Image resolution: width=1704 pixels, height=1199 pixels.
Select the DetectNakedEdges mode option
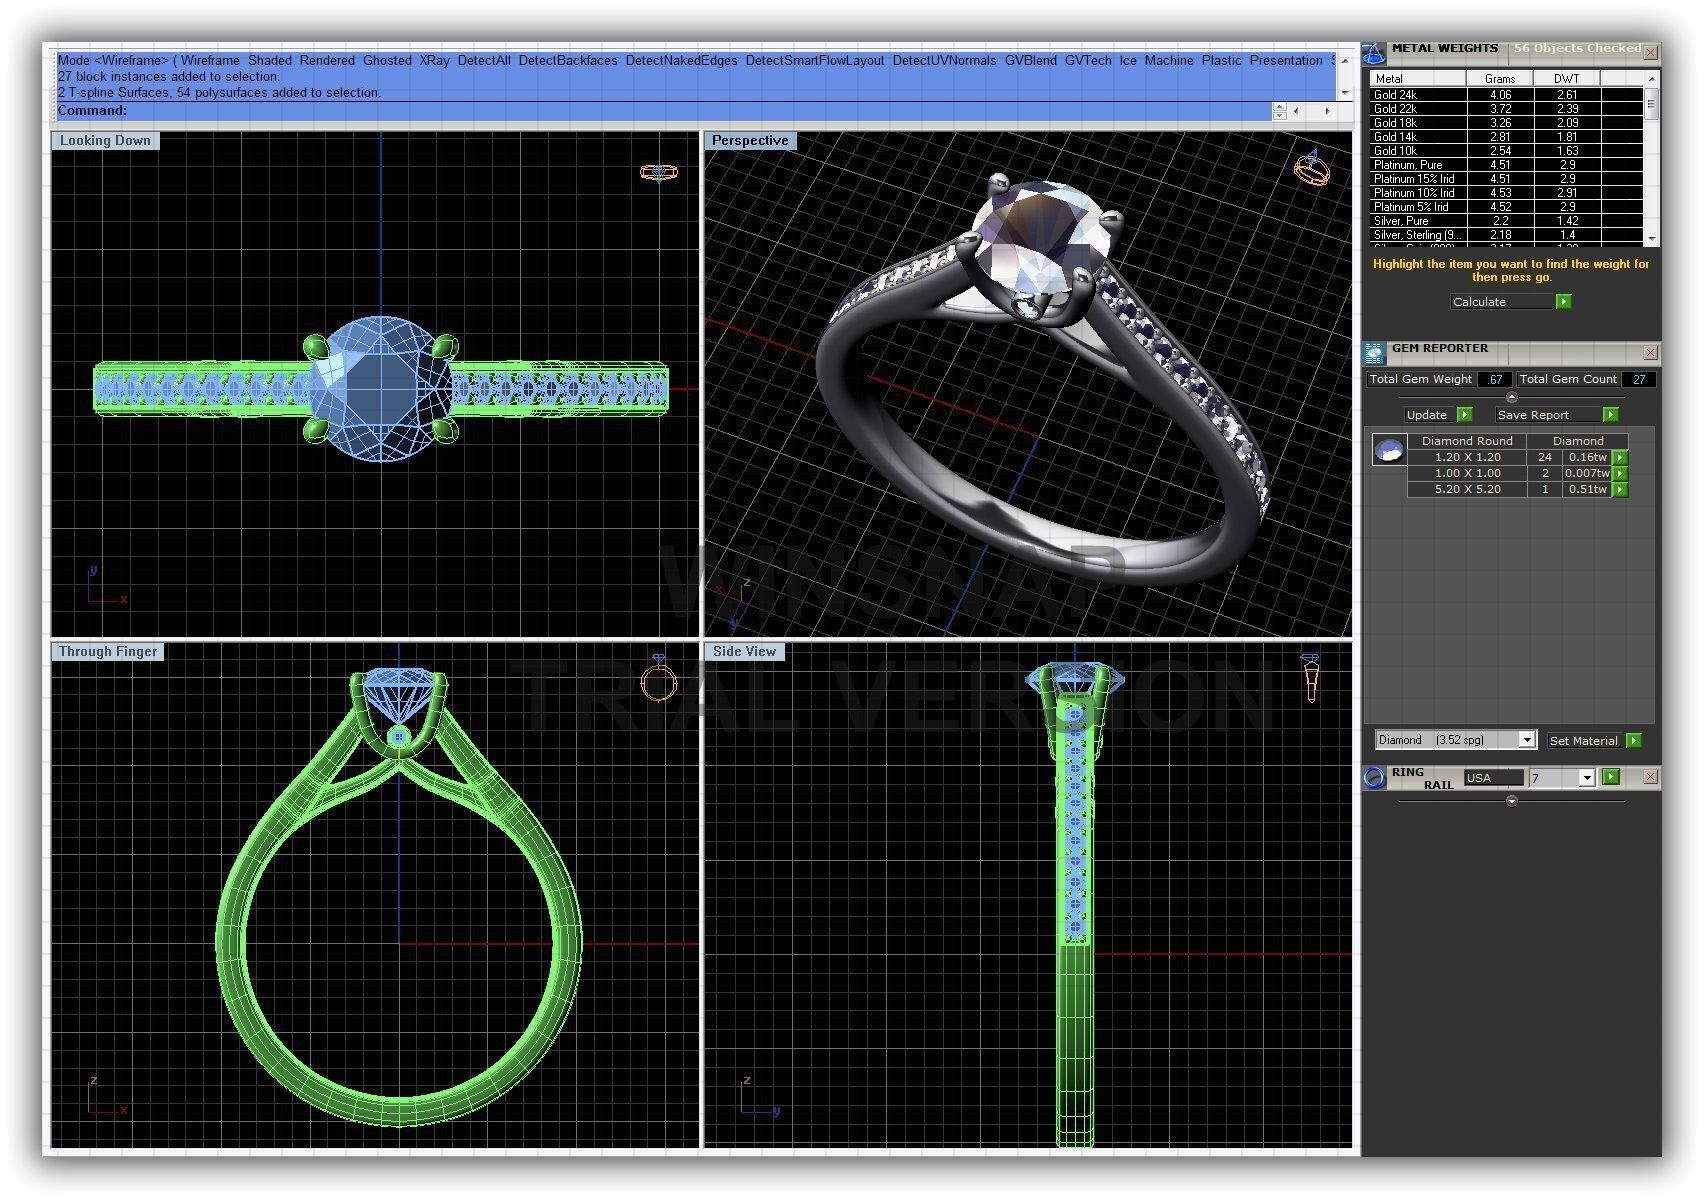(x=681, y=60)
